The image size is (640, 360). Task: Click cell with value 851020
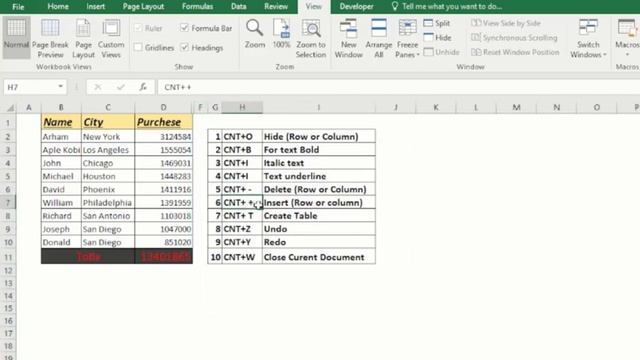click(x=163, y=242)
